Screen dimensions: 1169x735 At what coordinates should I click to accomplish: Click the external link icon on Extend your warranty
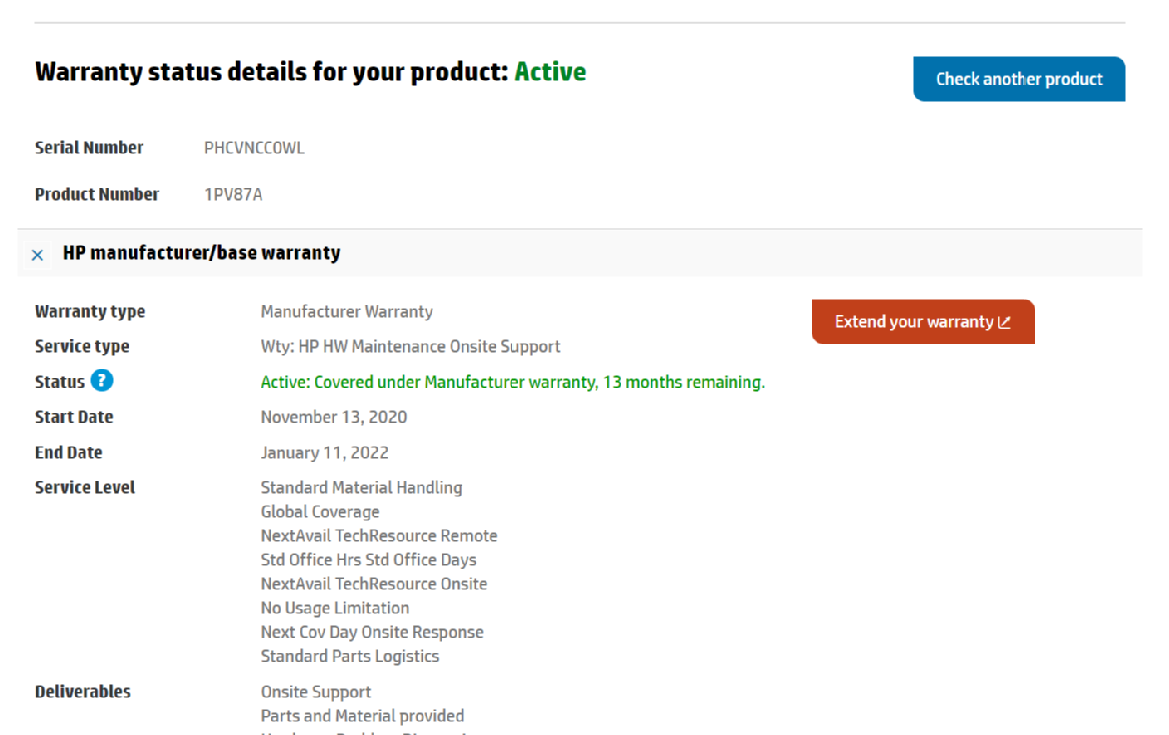click(x=1004, y=322)
